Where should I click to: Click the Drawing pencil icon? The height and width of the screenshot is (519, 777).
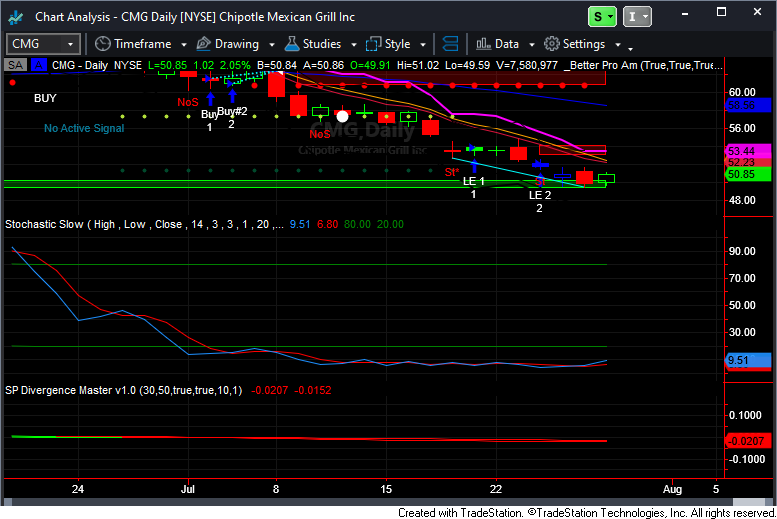pos(204,44)
